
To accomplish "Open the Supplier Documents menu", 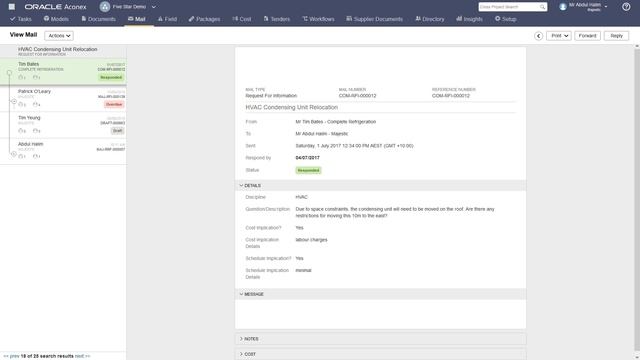I will tap(374, 19).
